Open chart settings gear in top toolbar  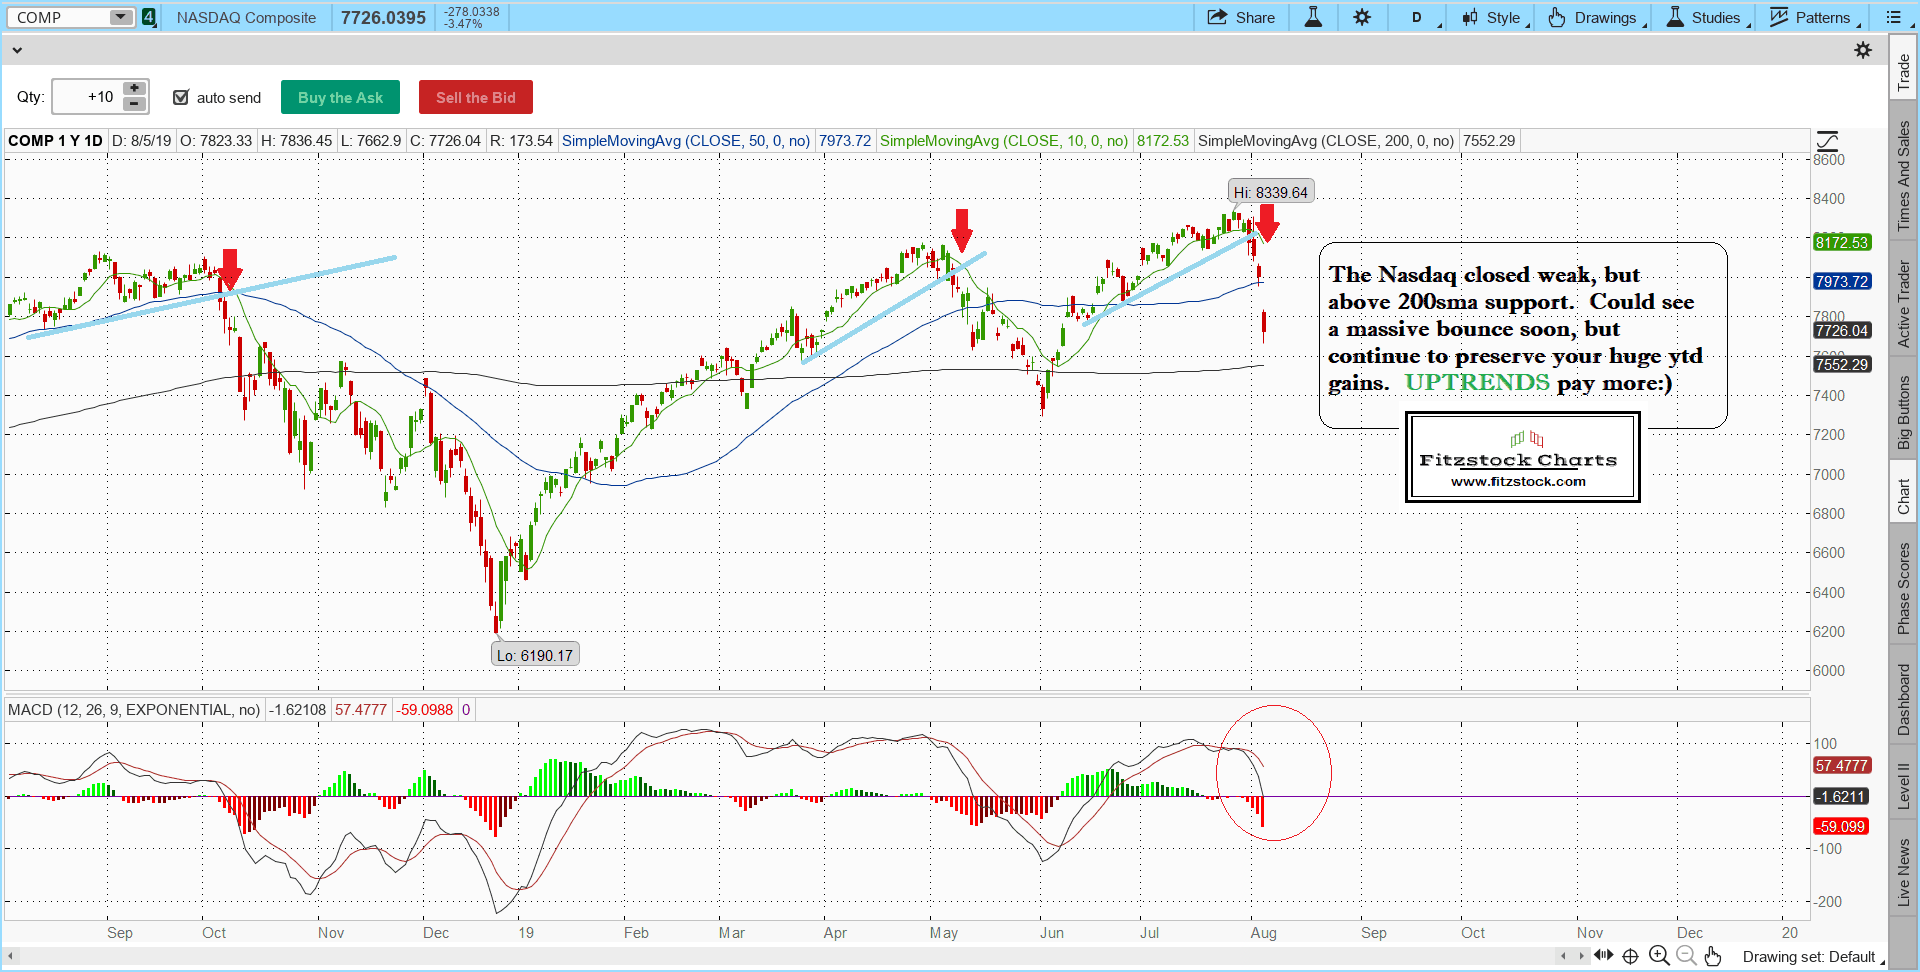pyautogui.click(x=1362, y=17)
